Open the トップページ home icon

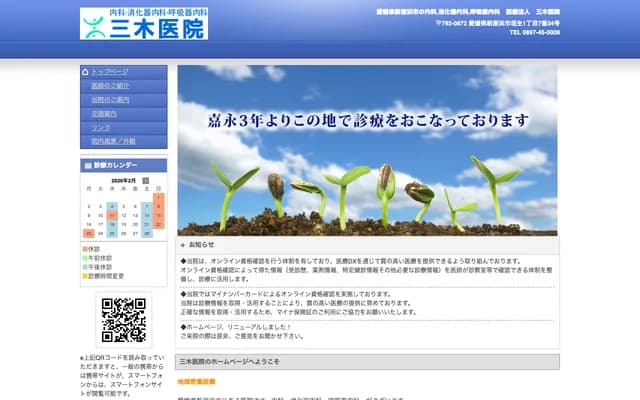click(x=85, y=72)
